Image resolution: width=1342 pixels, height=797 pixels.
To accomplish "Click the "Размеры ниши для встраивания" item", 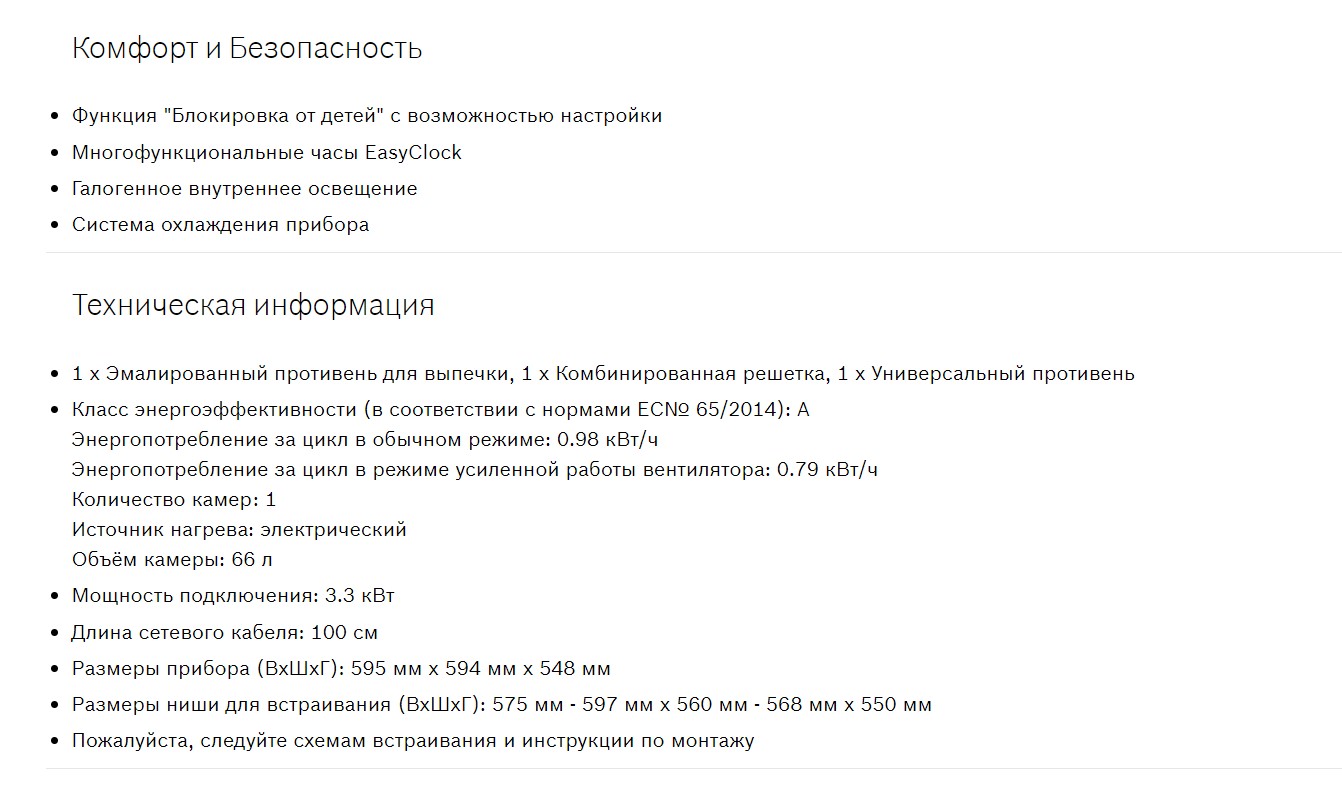I will [501, 705].
